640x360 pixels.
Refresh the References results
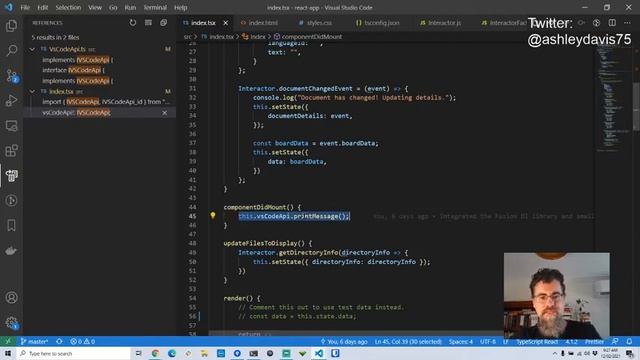click(x=133, y=23)
